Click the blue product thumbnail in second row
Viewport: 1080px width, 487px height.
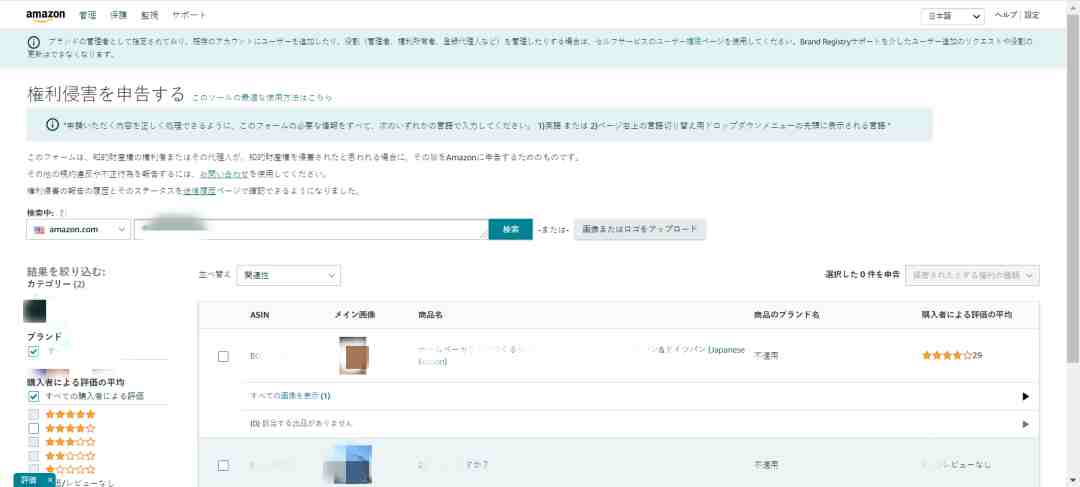(x=349, y=465)
